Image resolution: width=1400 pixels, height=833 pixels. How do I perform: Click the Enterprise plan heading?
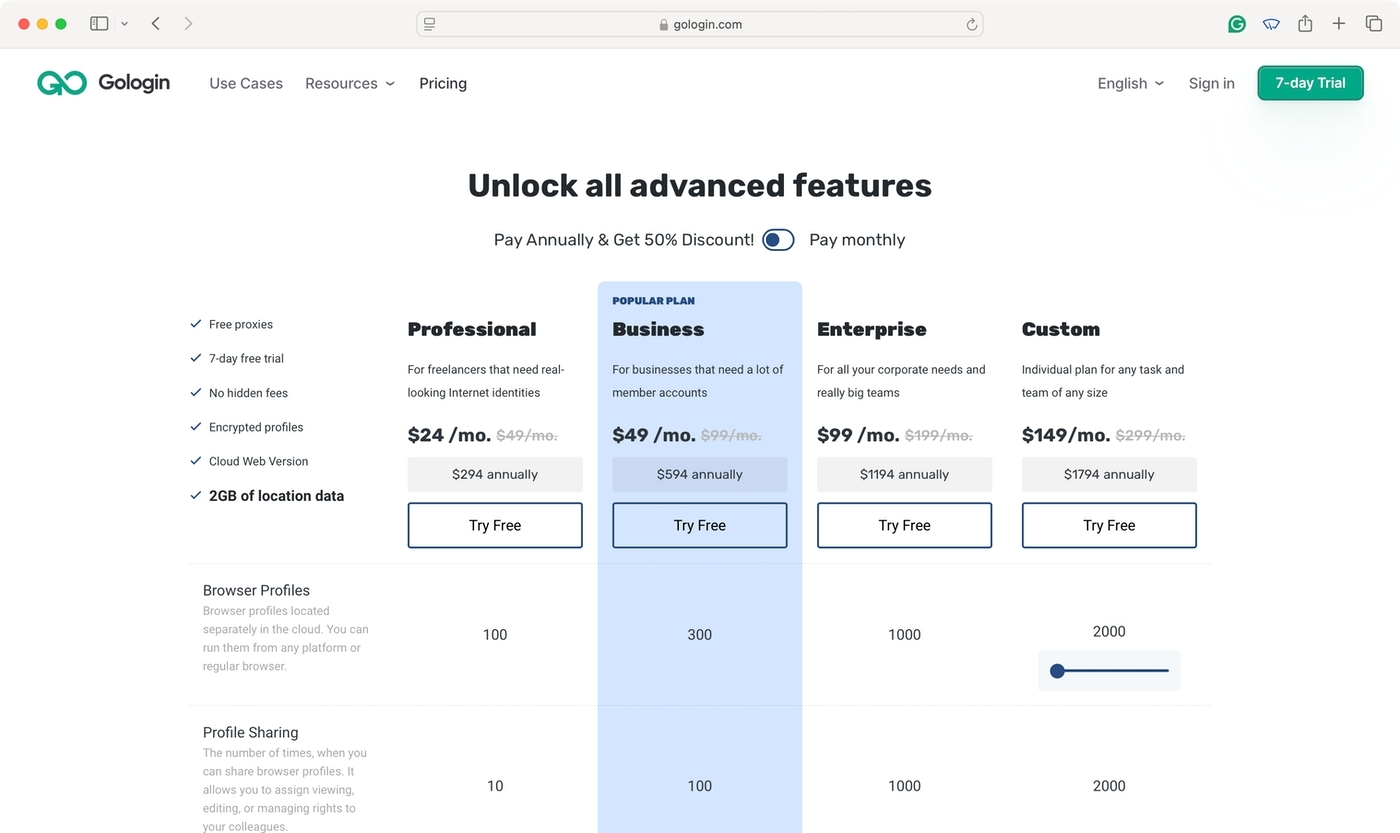tap(872, 329)
